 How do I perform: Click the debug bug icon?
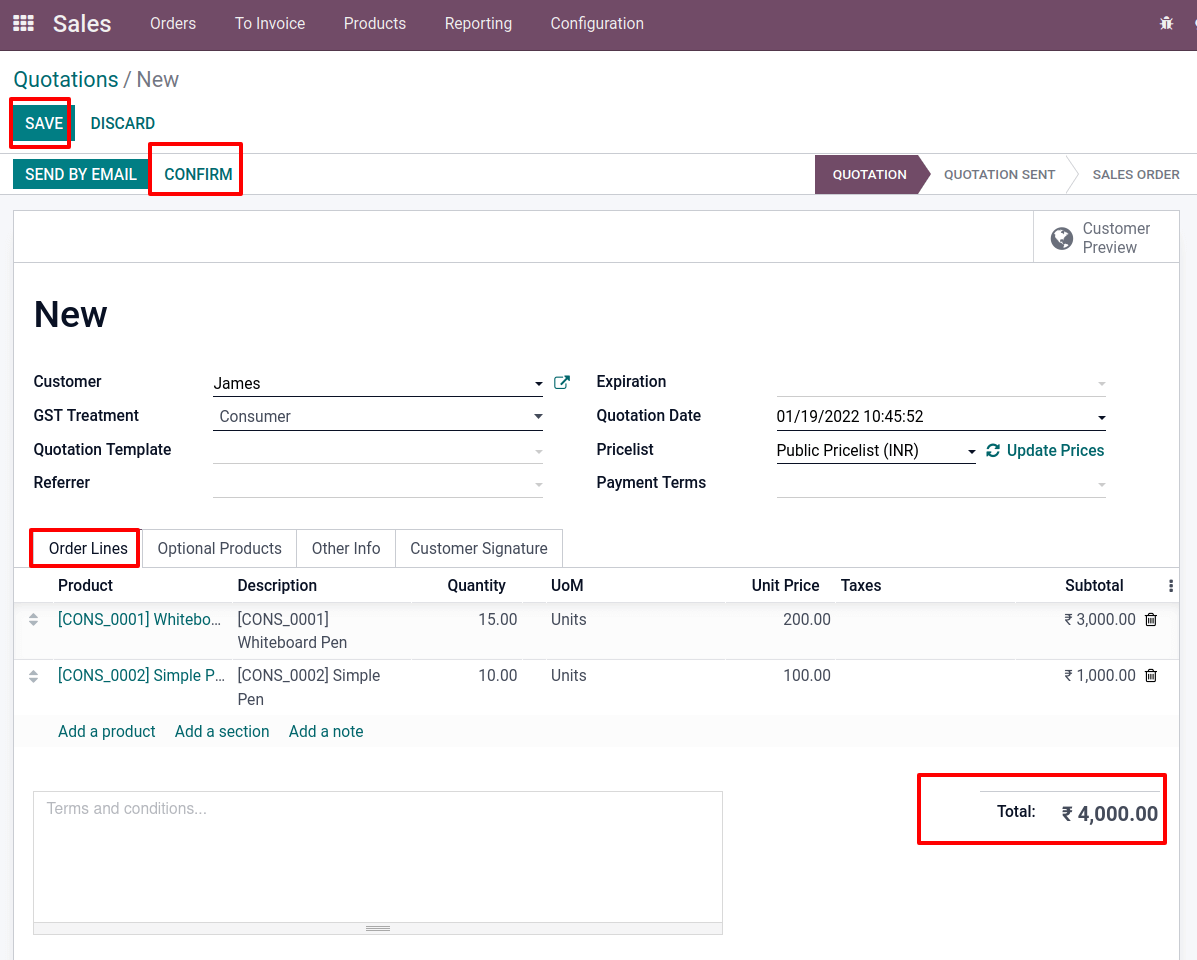1166,24
